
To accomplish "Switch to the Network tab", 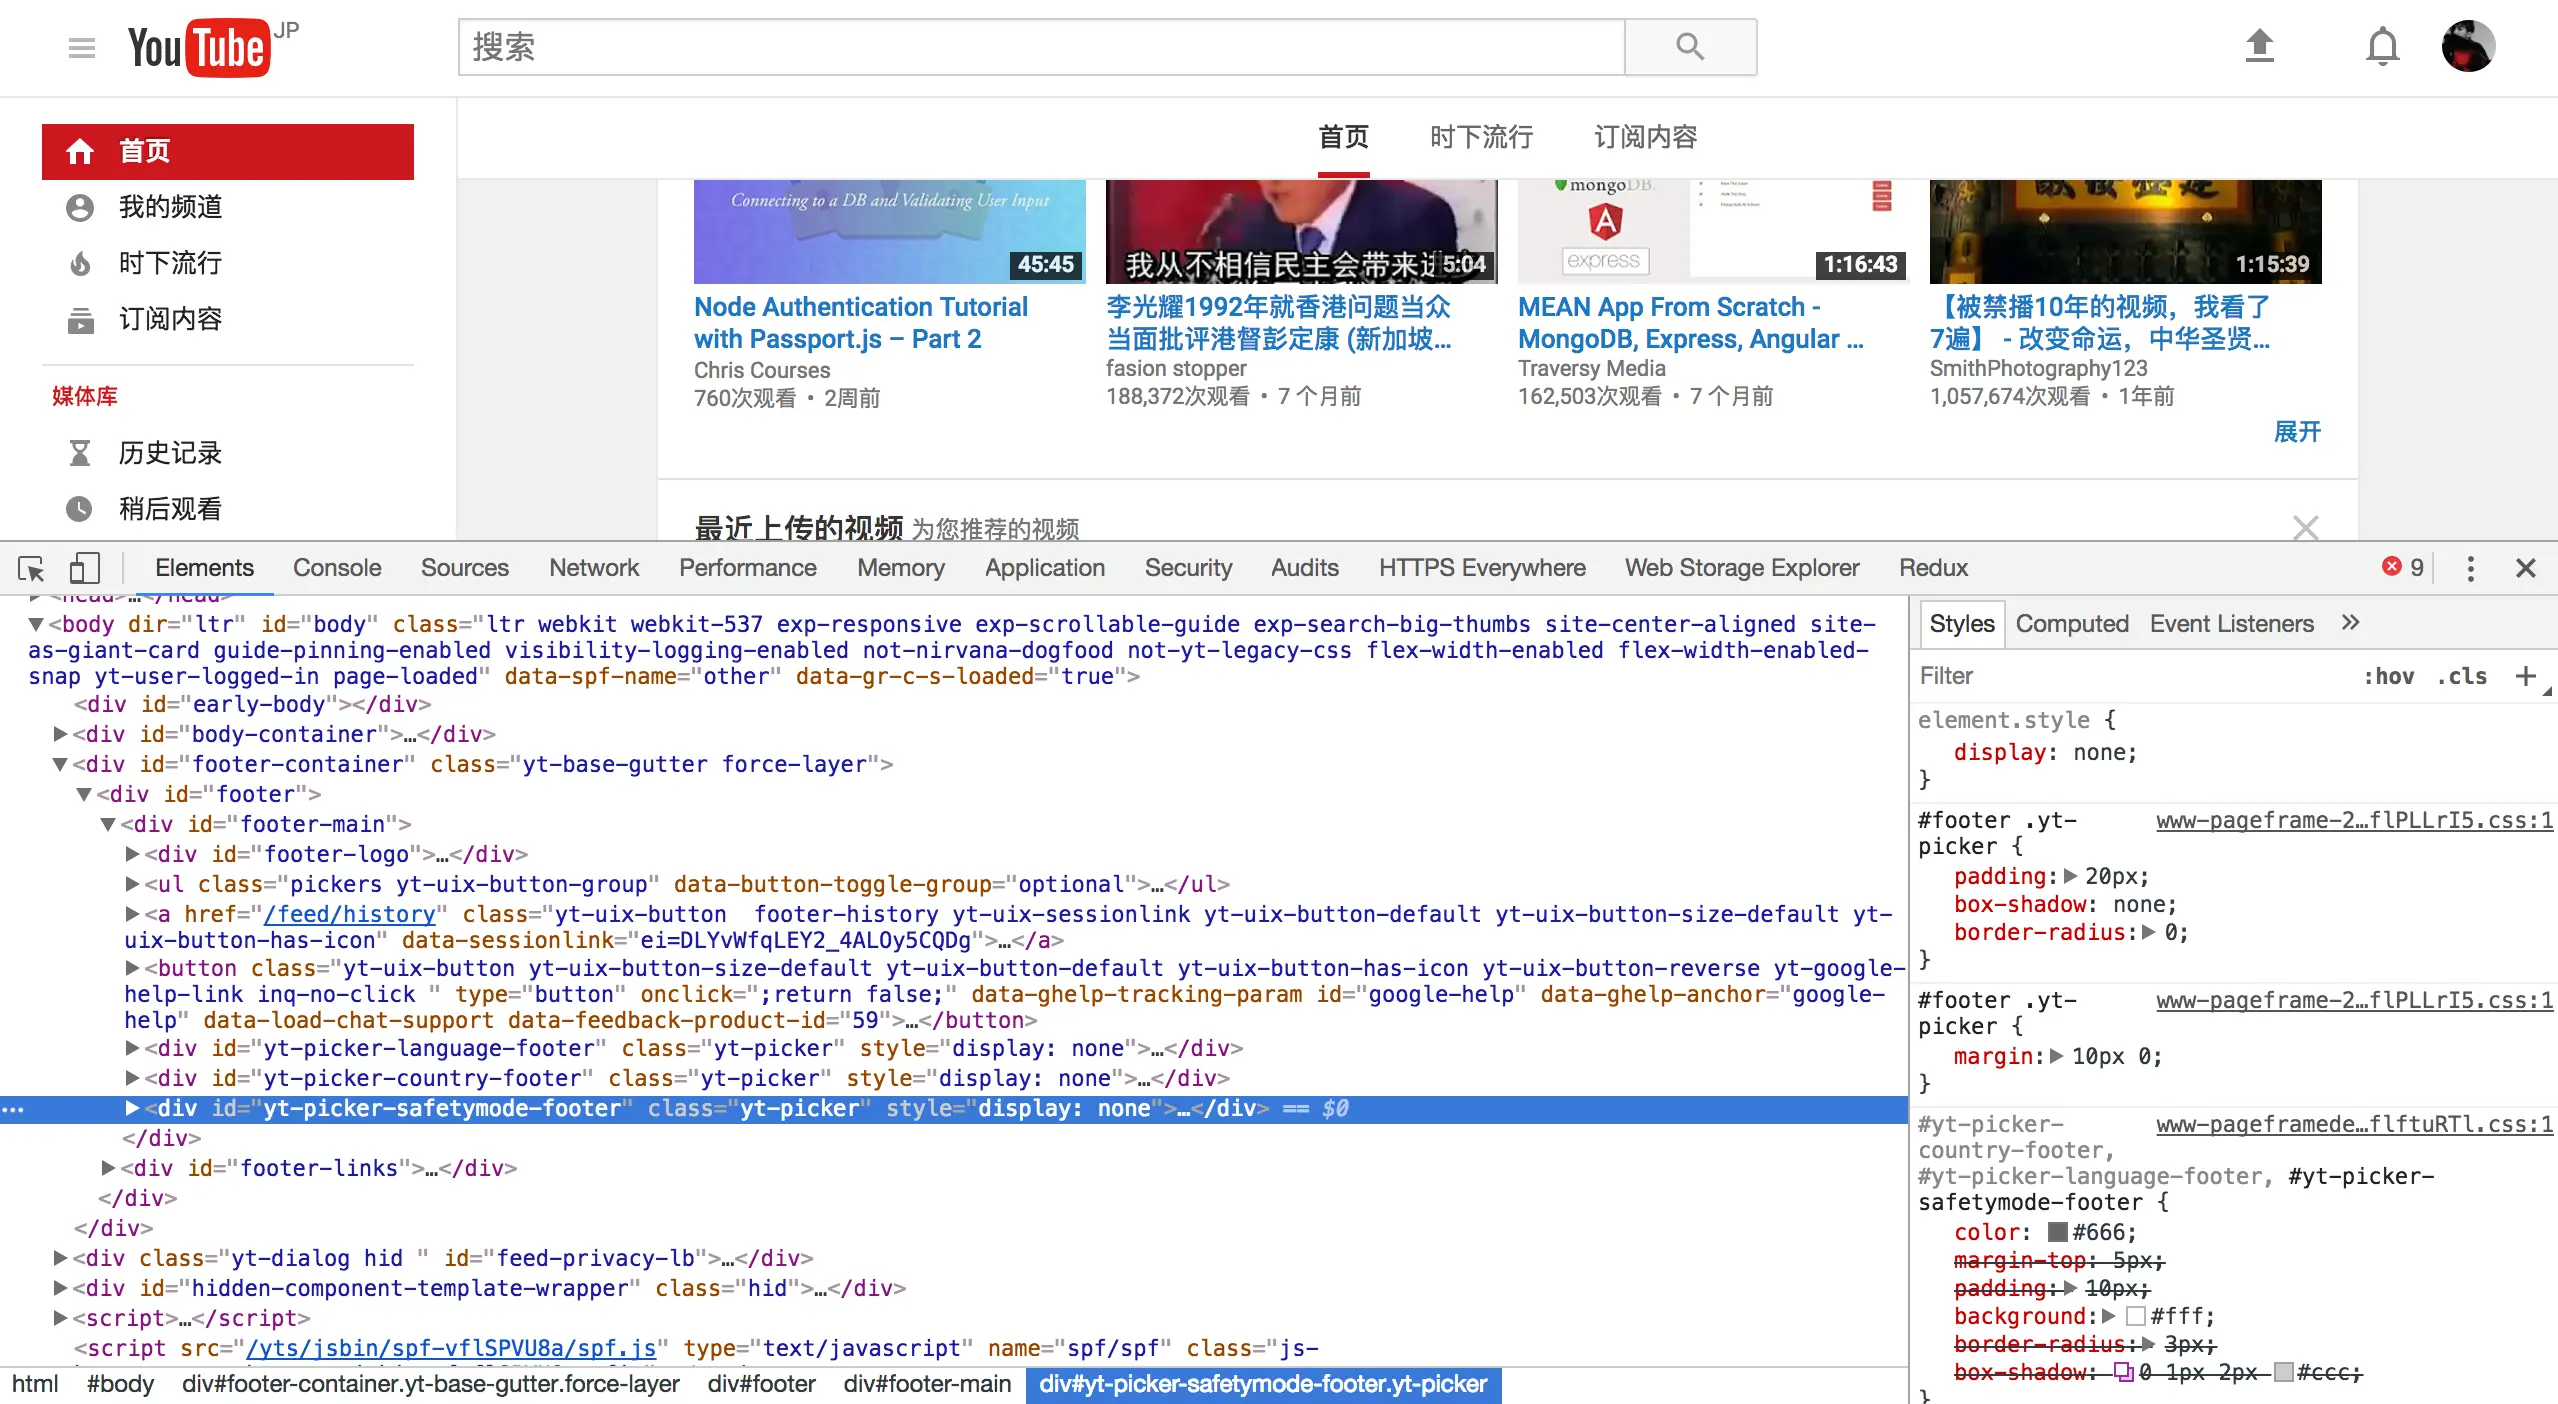I will 593,568.
